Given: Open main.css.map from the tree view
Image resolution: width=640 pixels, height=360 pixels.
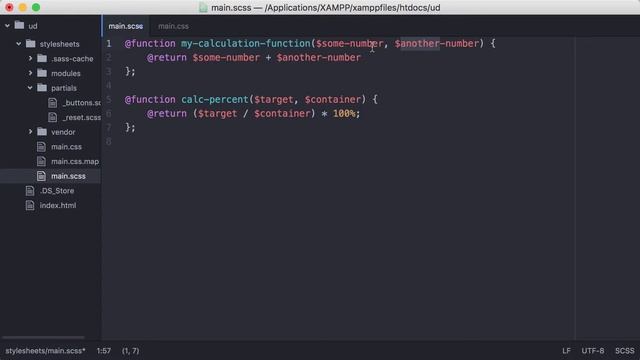Looking at the screenshot, I should click(75, 162).
